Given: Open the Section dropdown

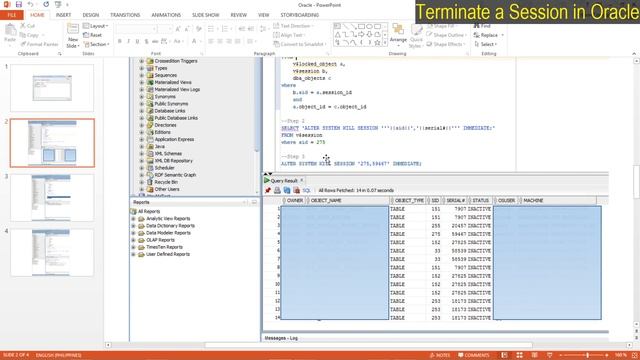Looking at the screenshot, I should point(96,44).
